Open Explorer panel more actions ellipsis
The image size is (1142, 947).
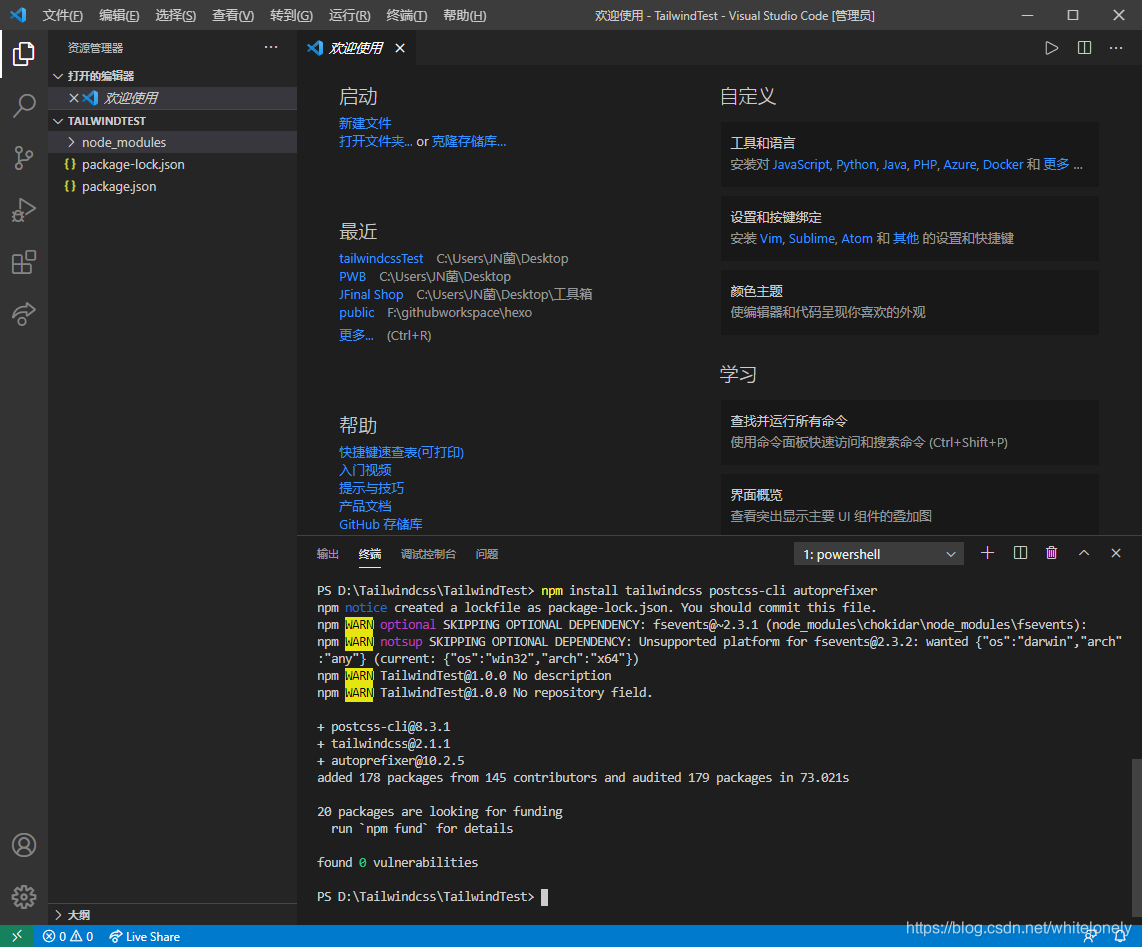tap(271, 47)
